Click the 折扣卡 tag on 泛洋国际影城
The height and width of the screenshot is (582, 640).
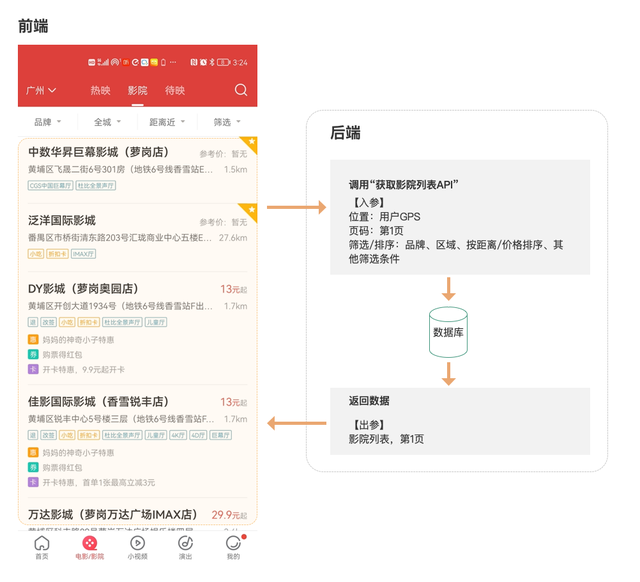(57, 254)
